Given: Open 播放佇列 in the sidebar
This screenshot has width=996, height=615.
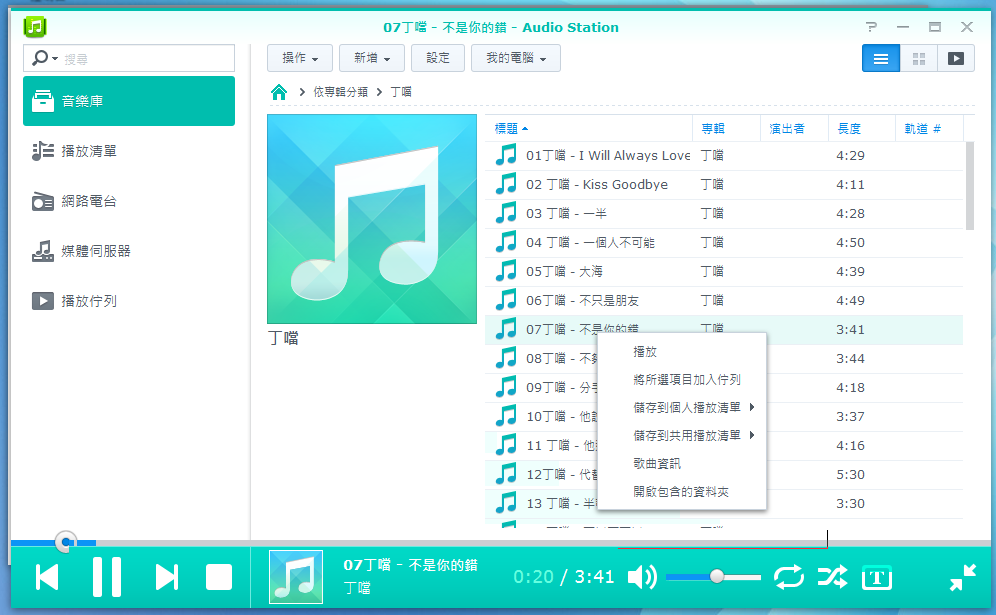Looking at the screenshot, I should point(129,301).
